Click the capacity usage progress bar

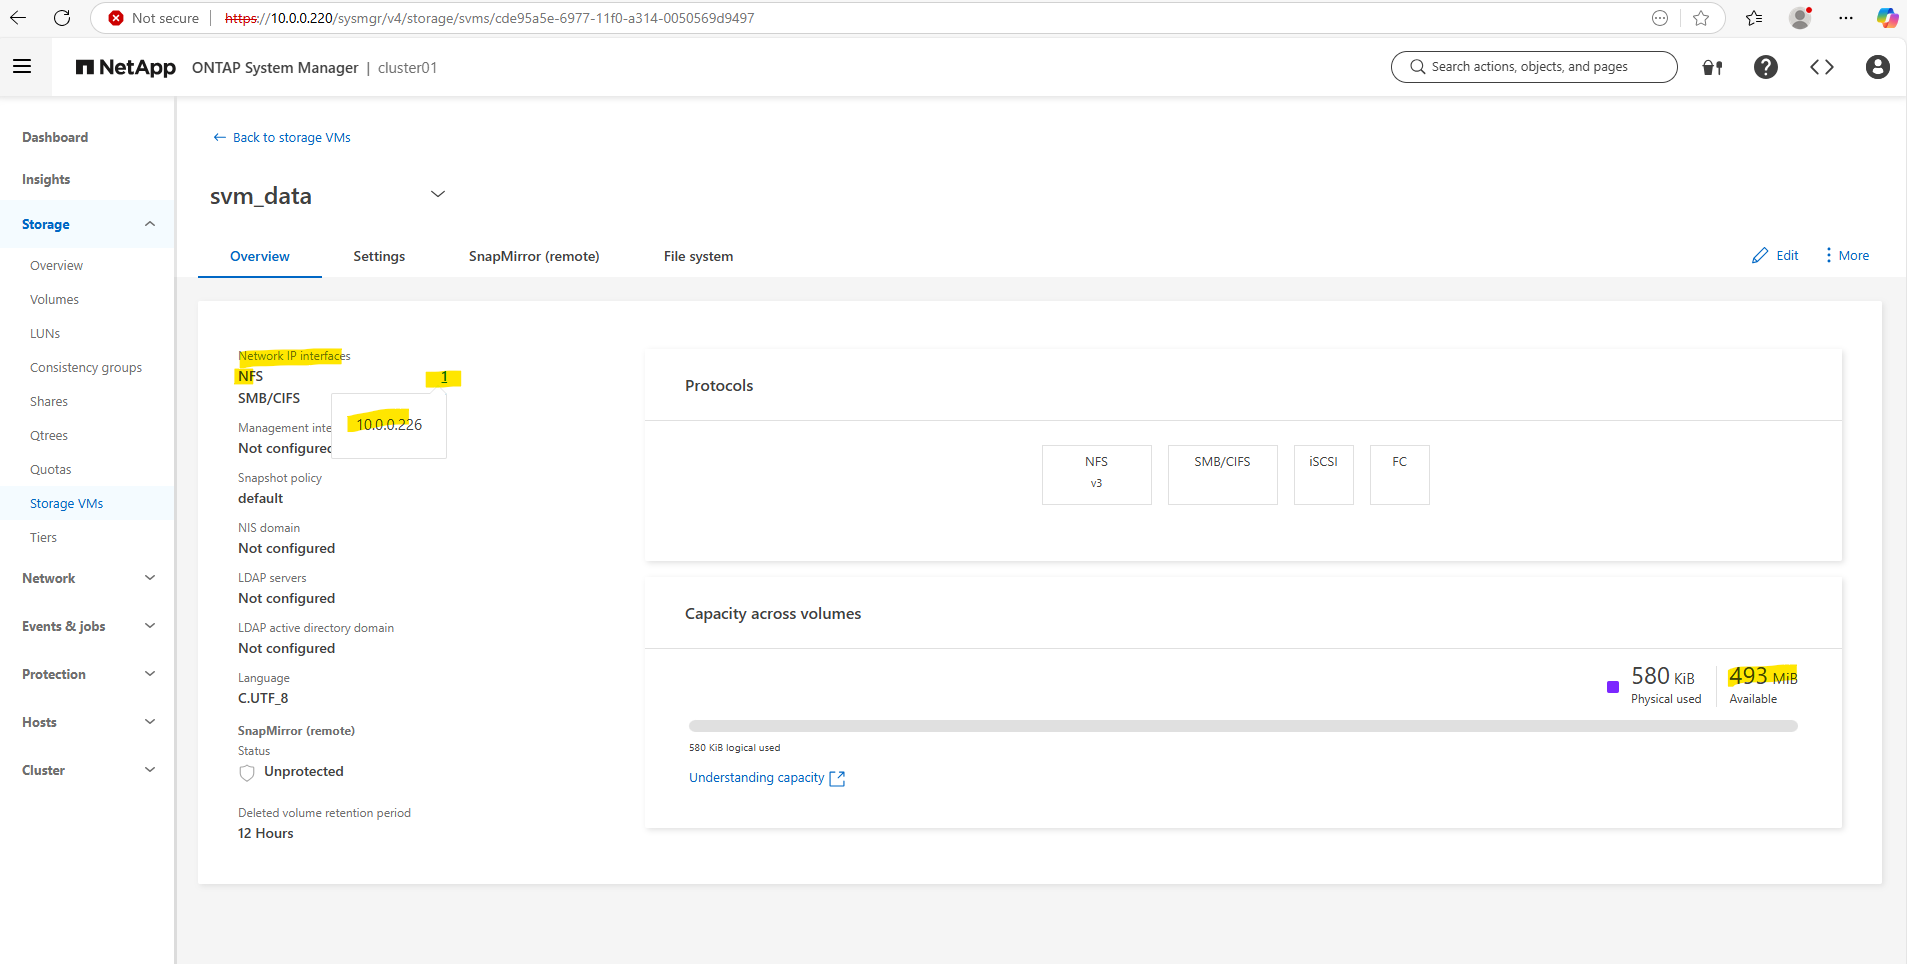pyautogui.click(x=1243, y=726)
